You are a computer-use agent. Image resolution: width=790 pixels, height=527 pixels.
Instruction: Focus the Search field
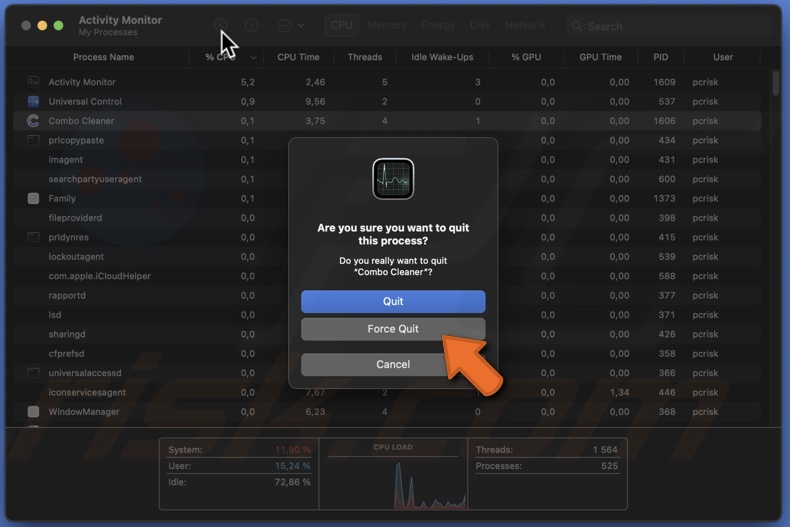669,26
